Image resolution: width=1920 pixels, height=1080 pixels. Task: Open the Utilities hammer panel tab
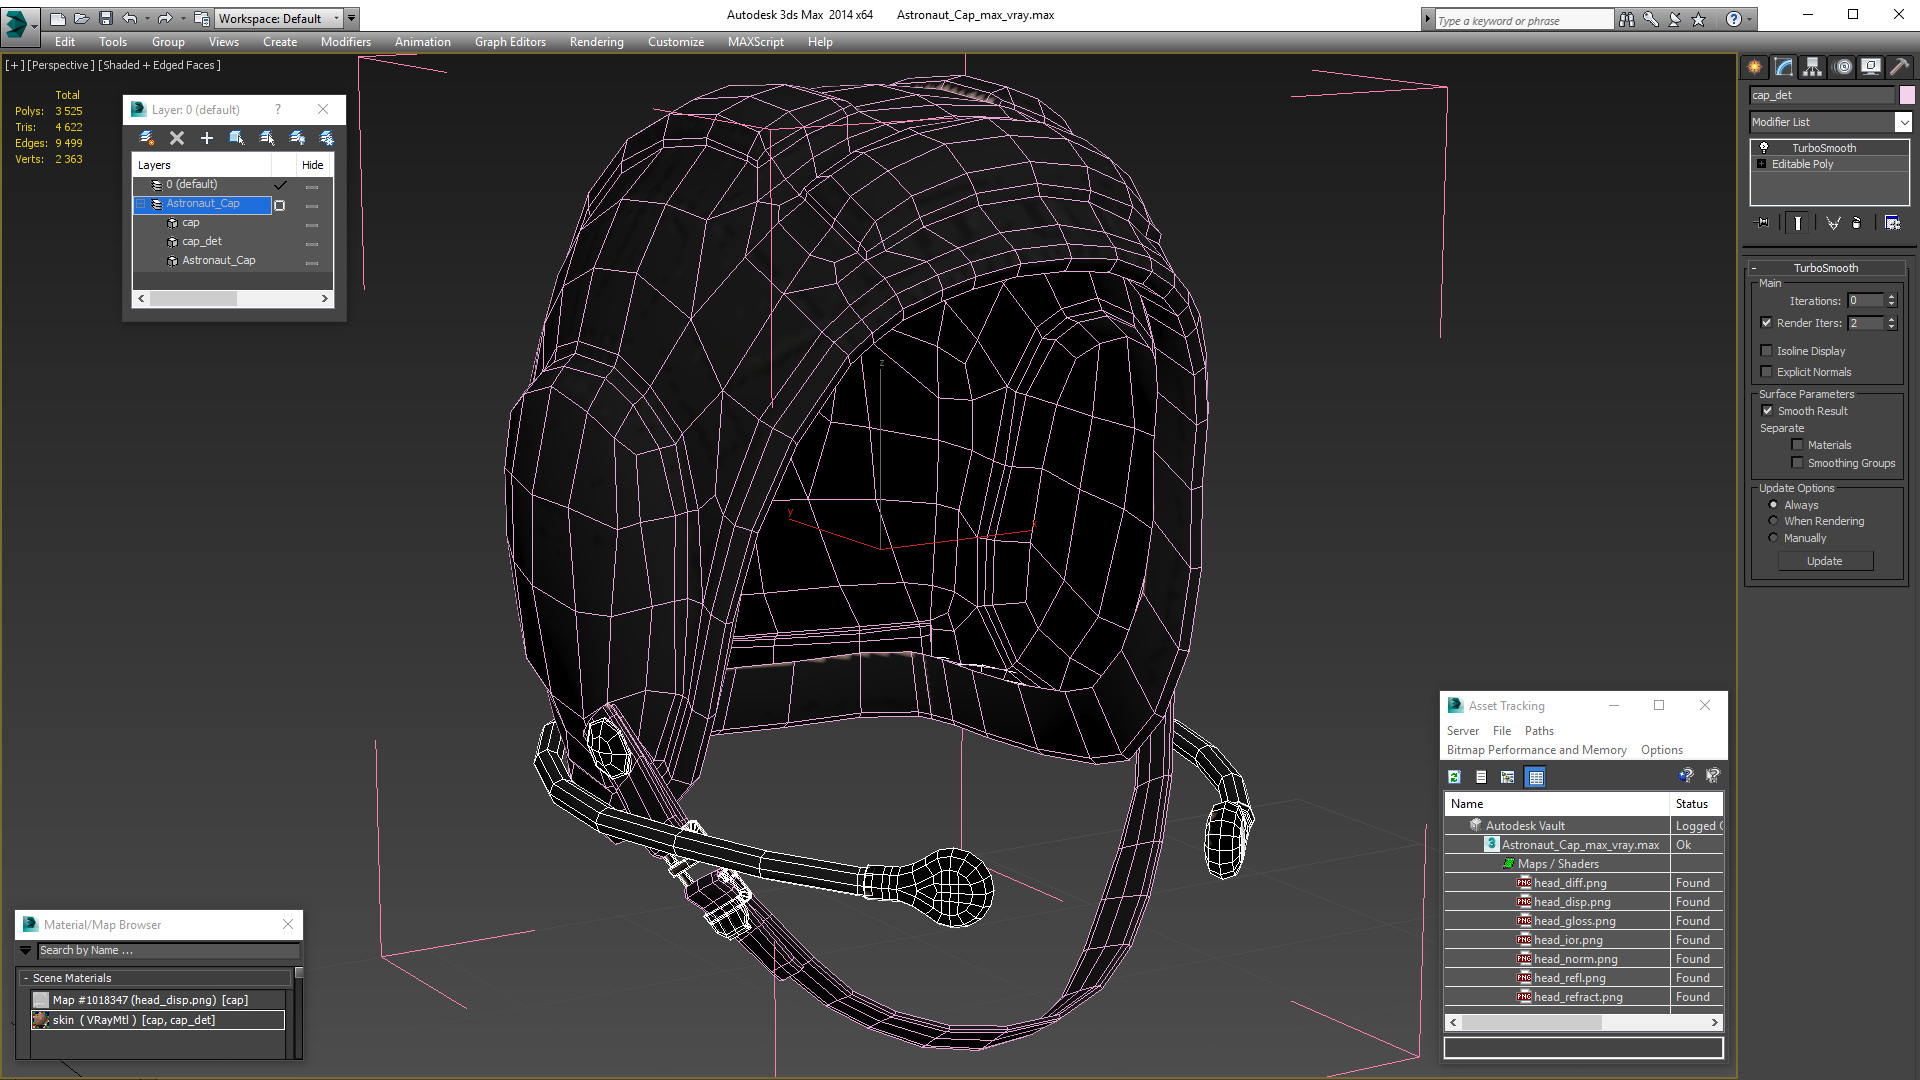pyautogui.click(x=1900, y=67)
